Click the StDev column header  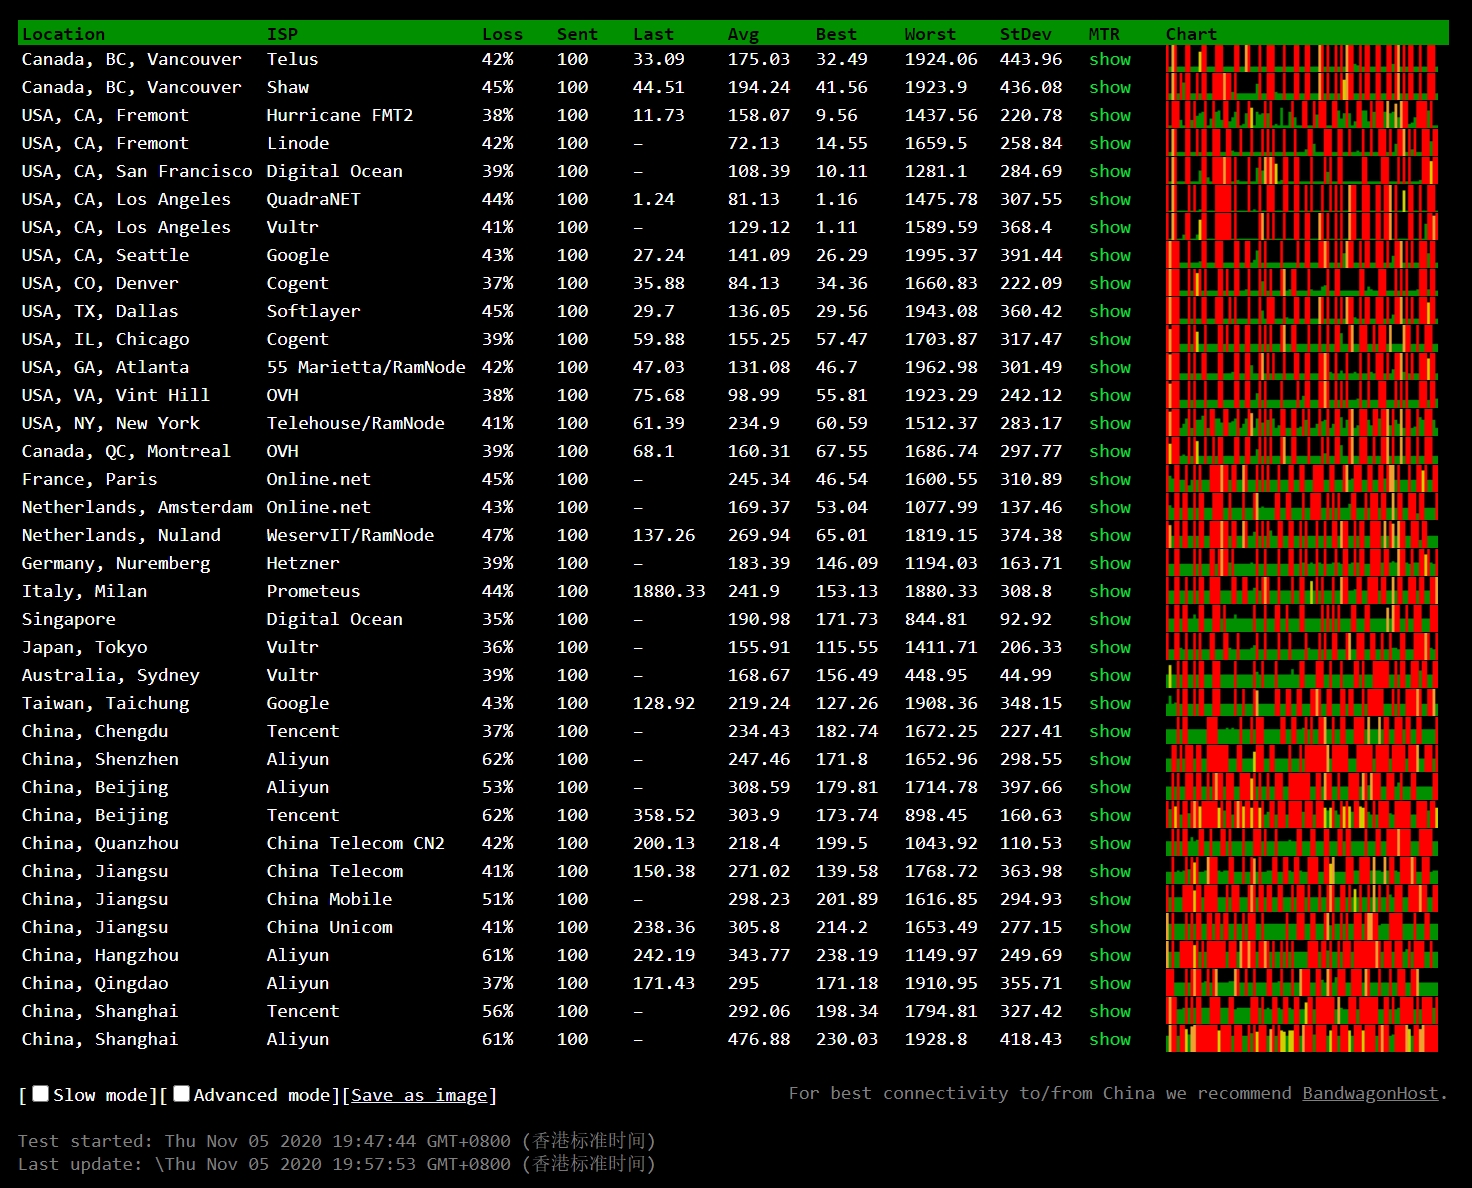pyautogui.click(x=1026, y=34)
